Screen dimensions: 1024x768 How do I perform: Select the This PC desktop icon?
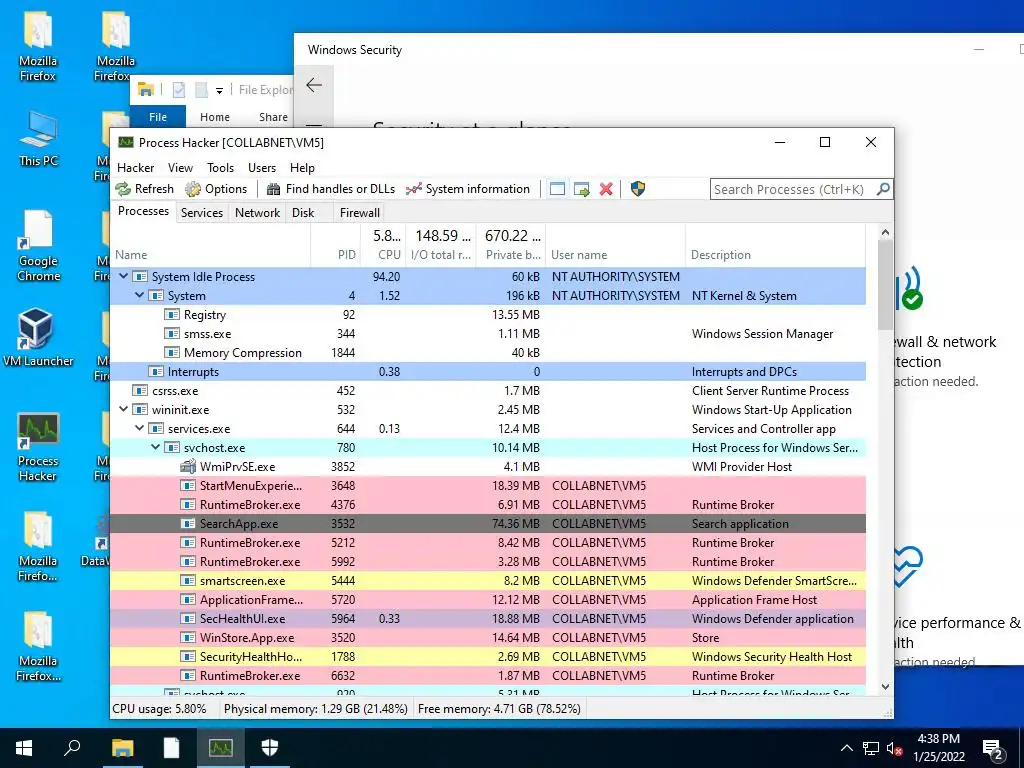pyautogui.click(x=38, y=138)
